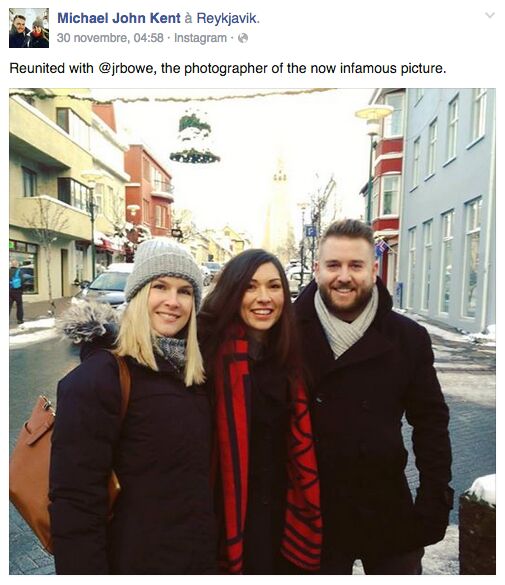Click the parked car behind the blonde woman
Image resolution: width=505 pixels, height=585 pixels.
coord(104,286)
